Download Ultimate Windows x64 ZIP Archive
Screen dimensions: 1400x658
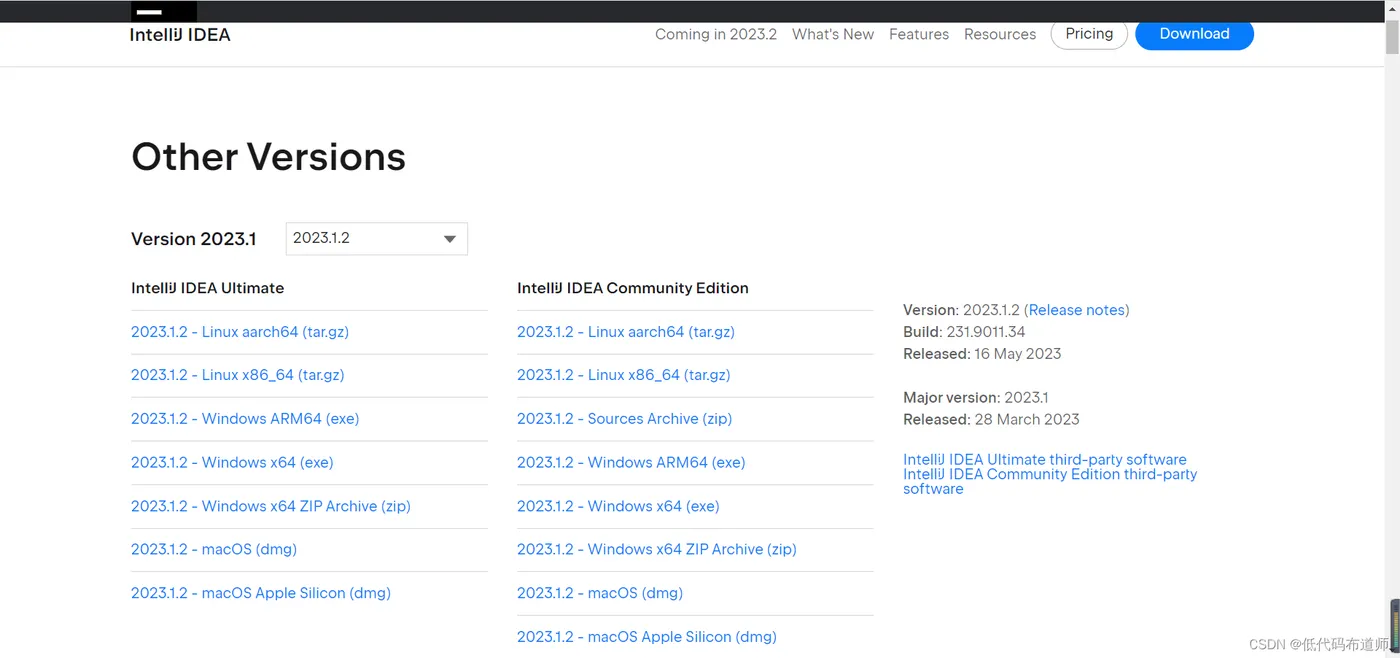[271, 506]
